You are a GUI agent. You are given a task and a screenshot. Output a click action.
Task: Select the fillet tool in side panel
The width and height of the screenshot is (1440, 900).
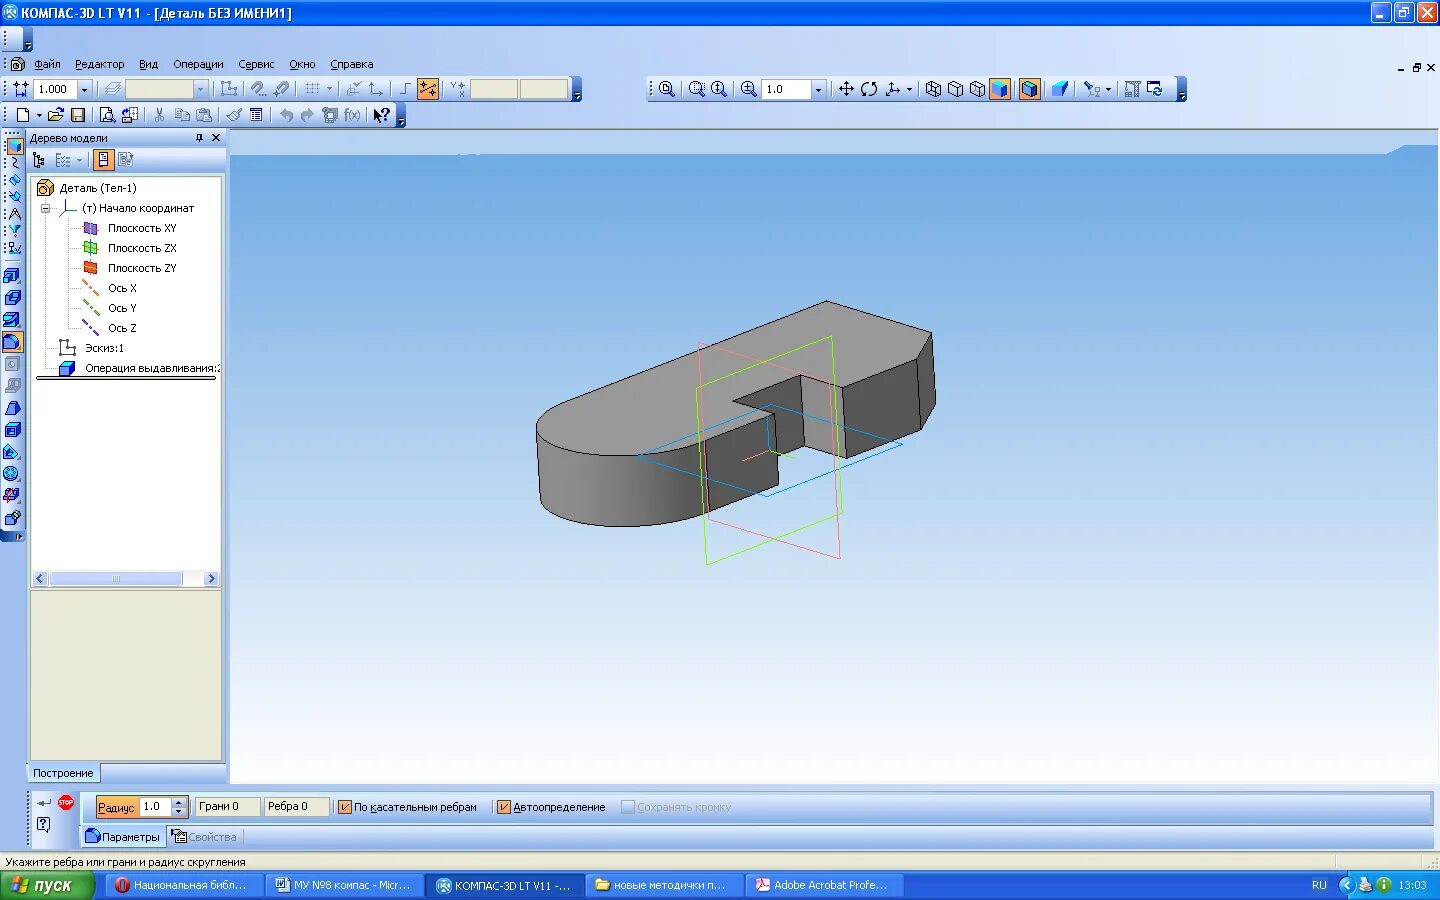click(12, 342)
